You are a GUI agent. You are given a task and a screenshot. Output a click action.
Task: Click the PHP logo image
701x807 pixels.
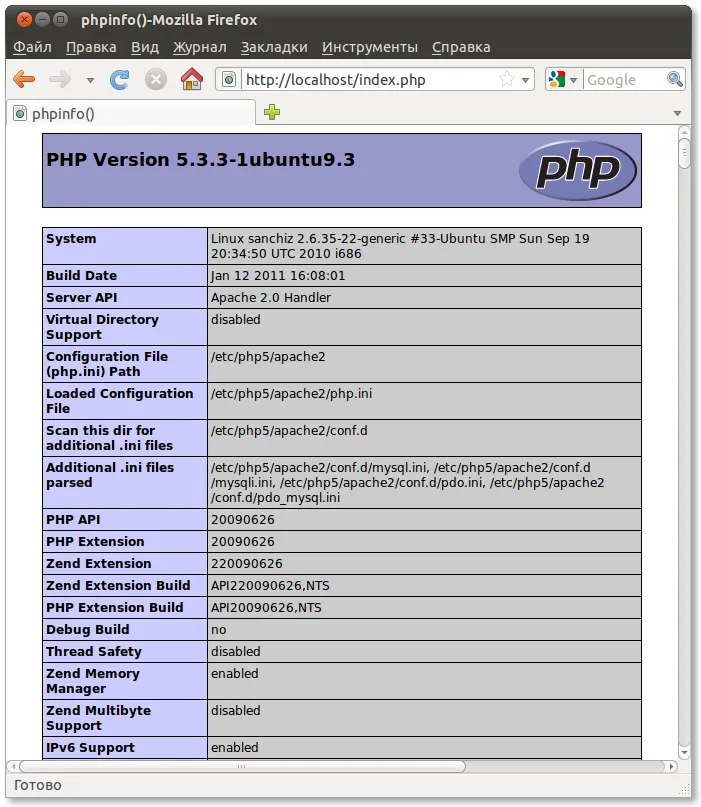click(x=577, y=170)
